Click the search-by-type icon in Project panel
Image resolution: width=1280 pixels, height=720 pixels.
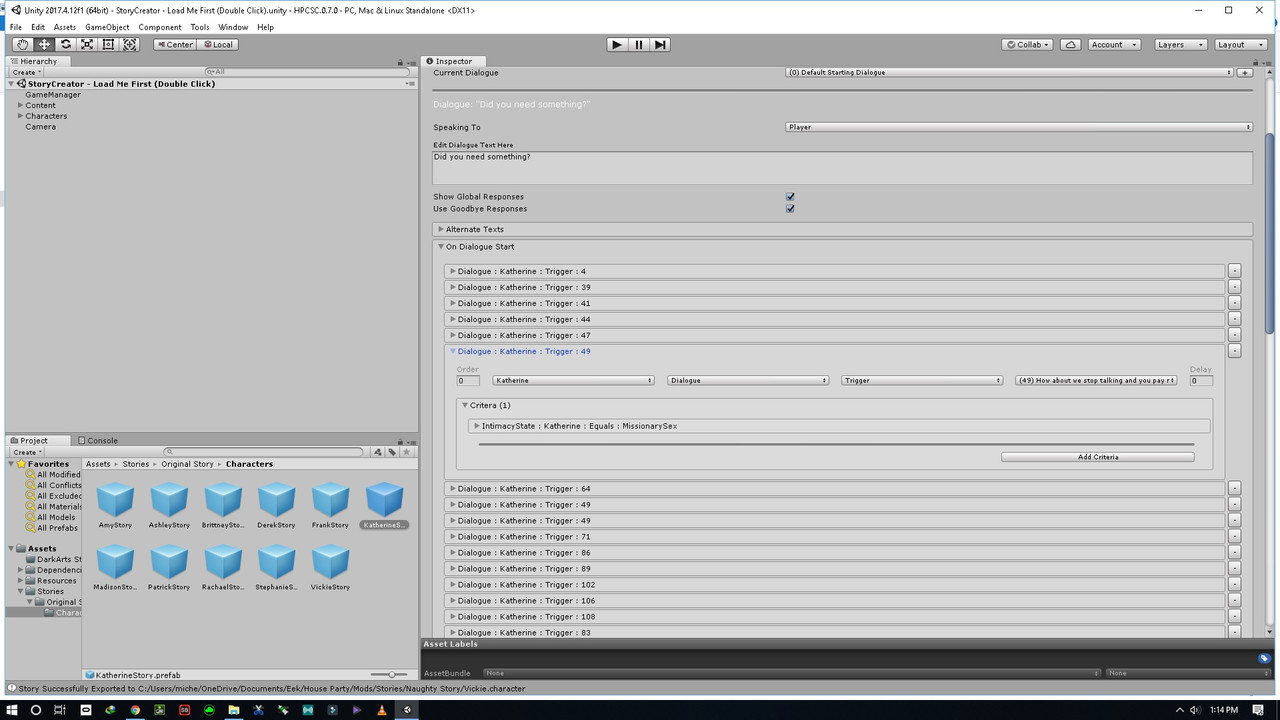tap(378, 452)
